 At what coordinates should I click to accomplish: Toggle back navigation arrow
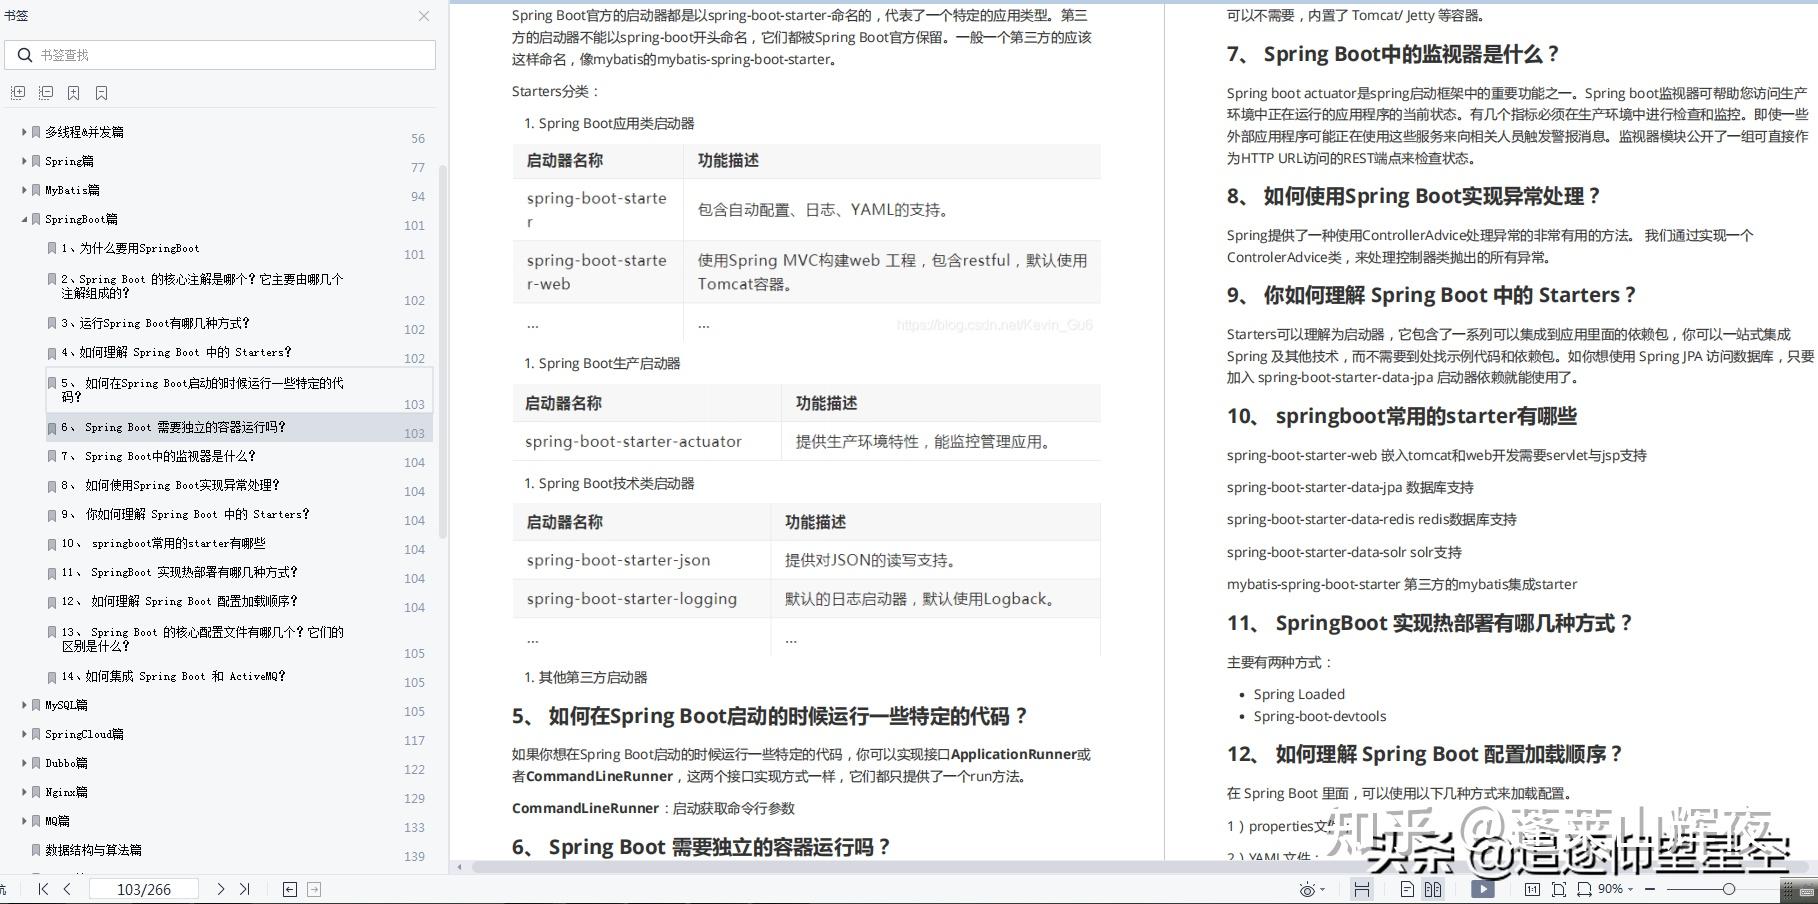pyautogui.click(x=289, y=888)
